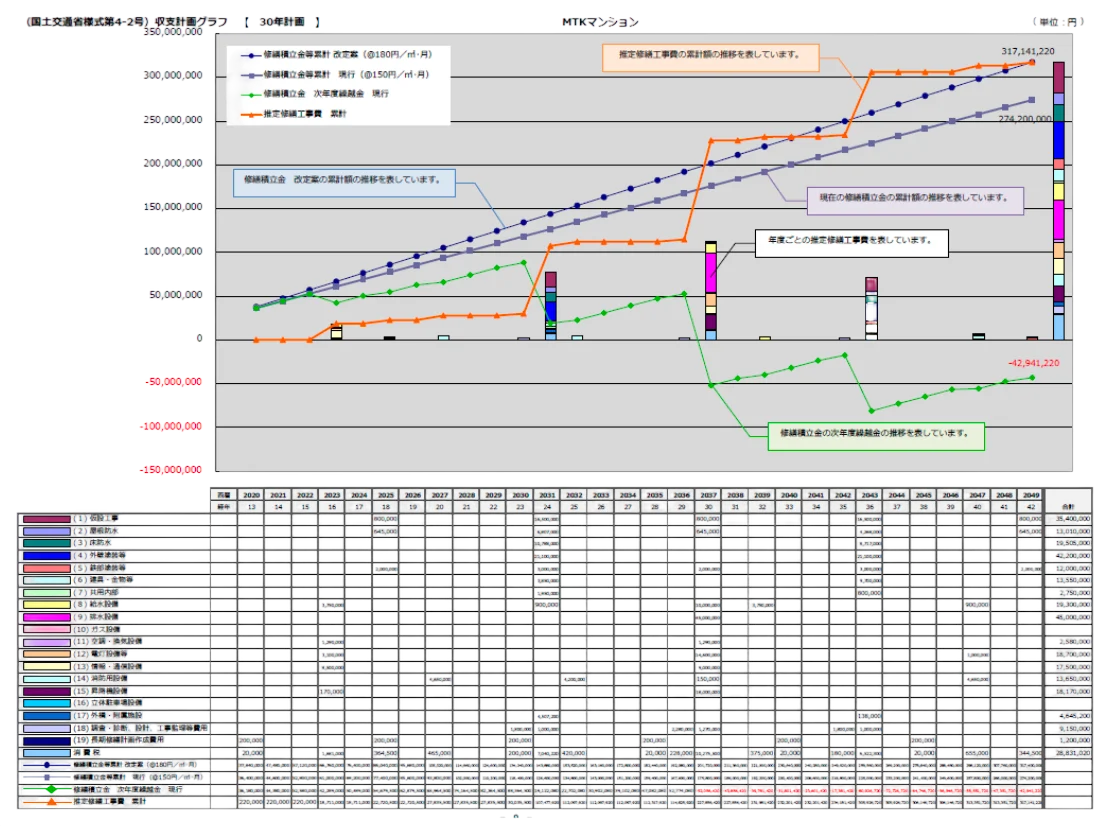Select the 2049 year column header

tap(1031, 495)
